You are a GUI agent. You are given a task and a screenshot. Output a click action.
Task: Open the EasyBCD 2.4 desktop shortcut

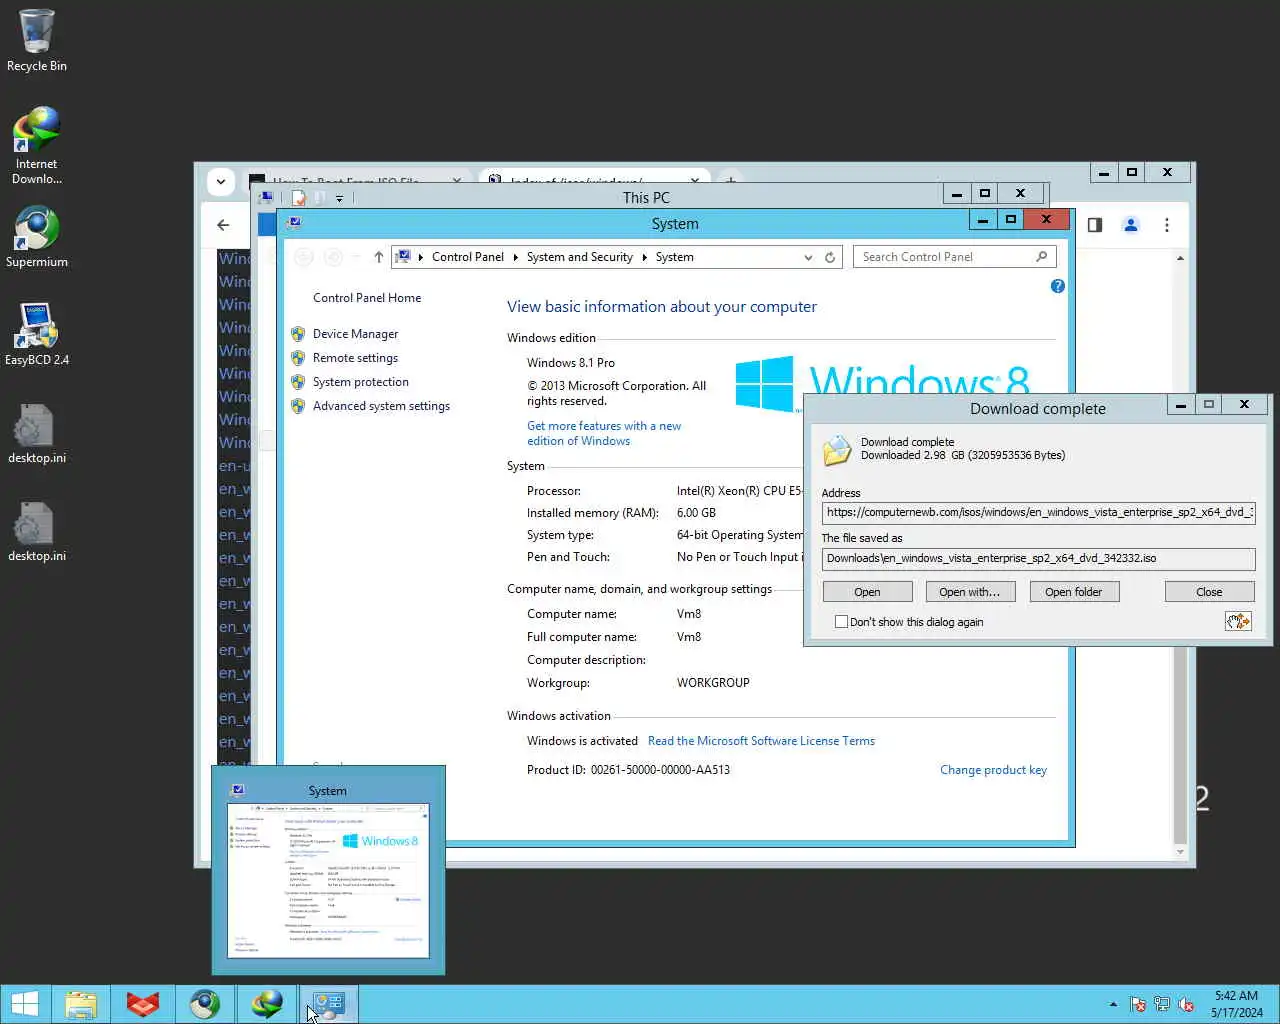click(37, 335)
